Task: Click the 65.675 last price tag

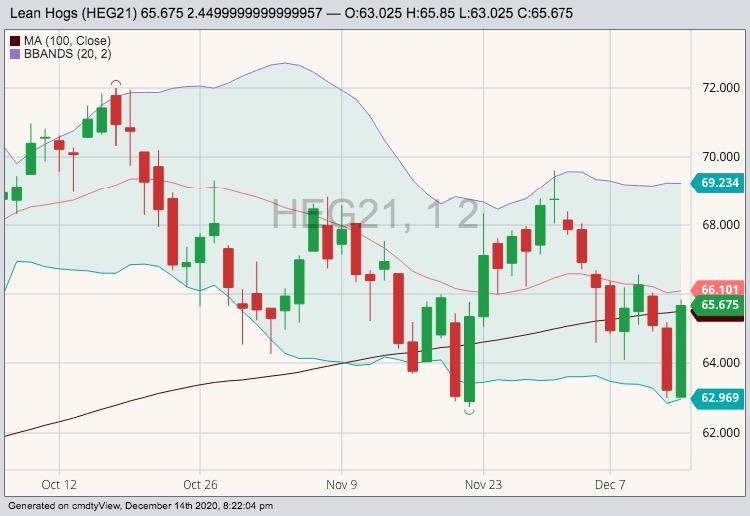Action: (x=718, y=305)
